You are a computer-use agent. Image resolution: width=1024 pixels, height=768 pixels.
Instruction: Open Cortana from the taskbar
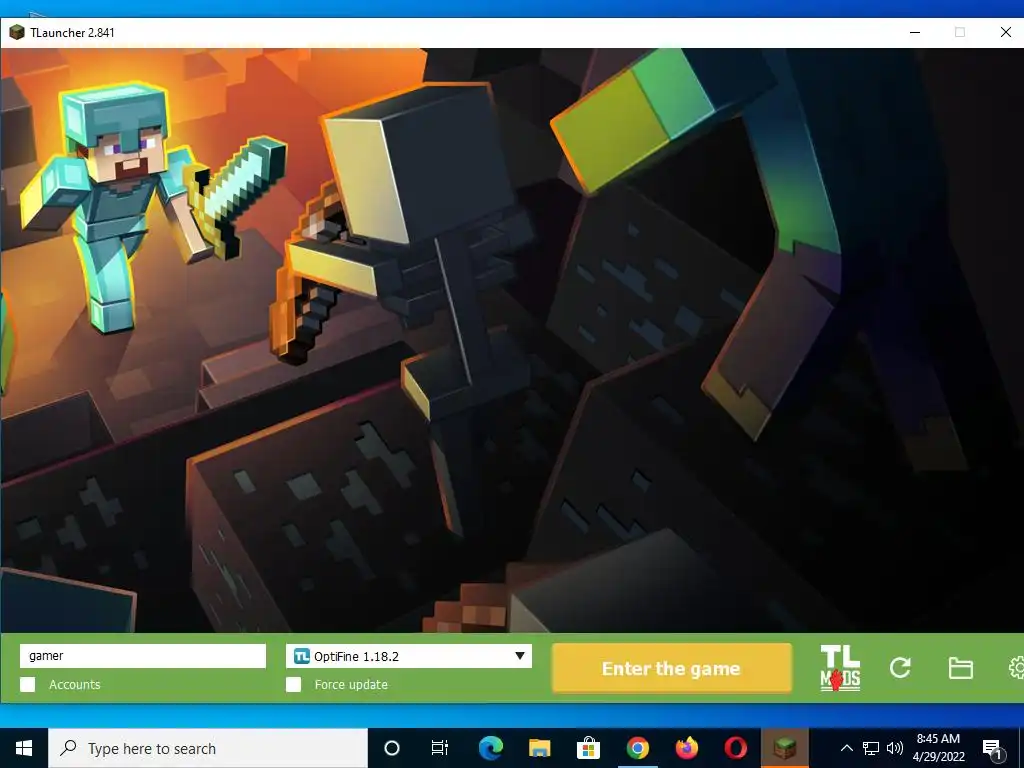pos(392,748)
